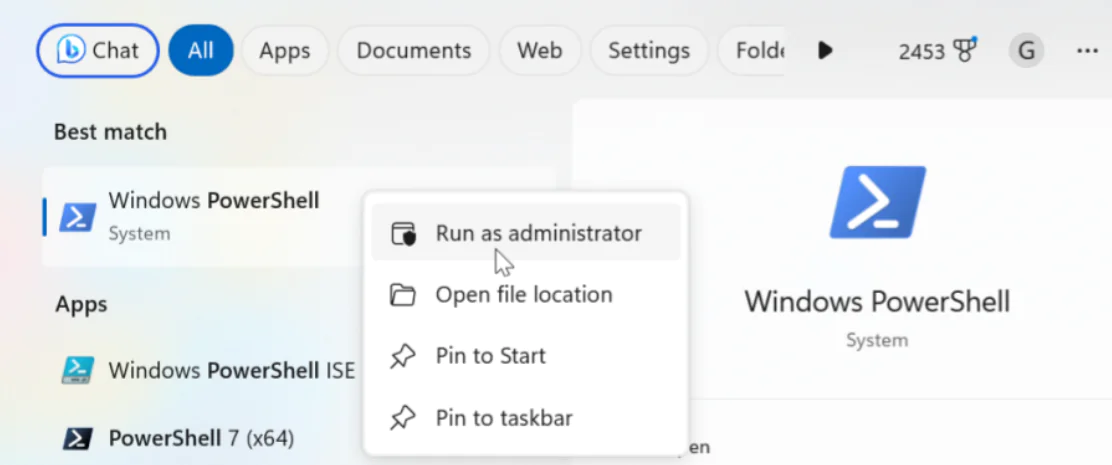
Task: Open the G account avatar
Action: pyautogui.click(x=1026, y=50)
